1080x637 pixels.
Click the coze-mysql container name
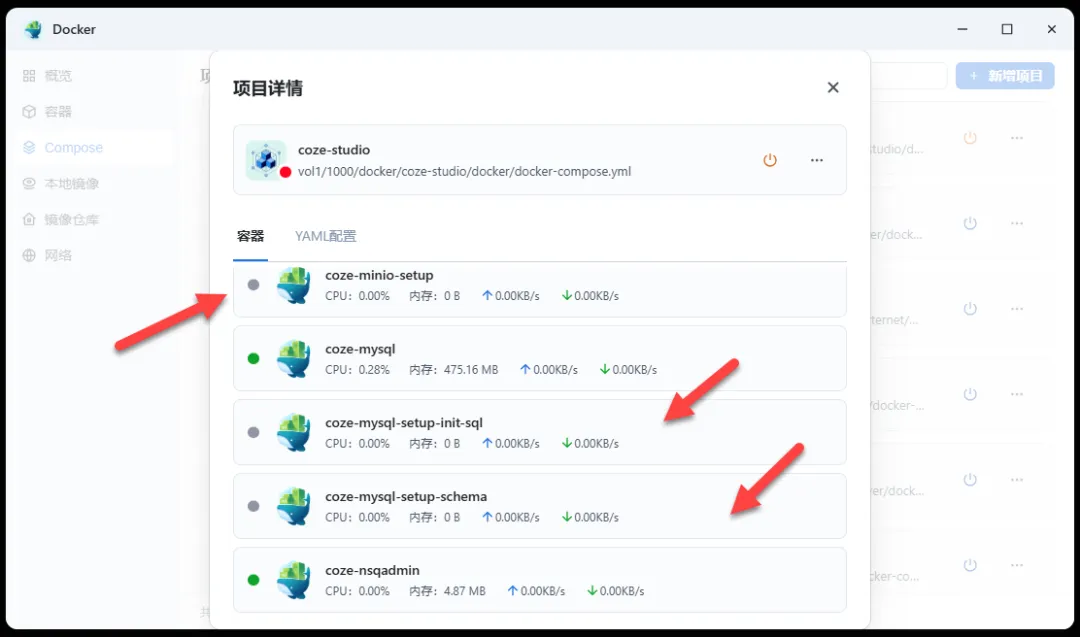pos(360,349)
